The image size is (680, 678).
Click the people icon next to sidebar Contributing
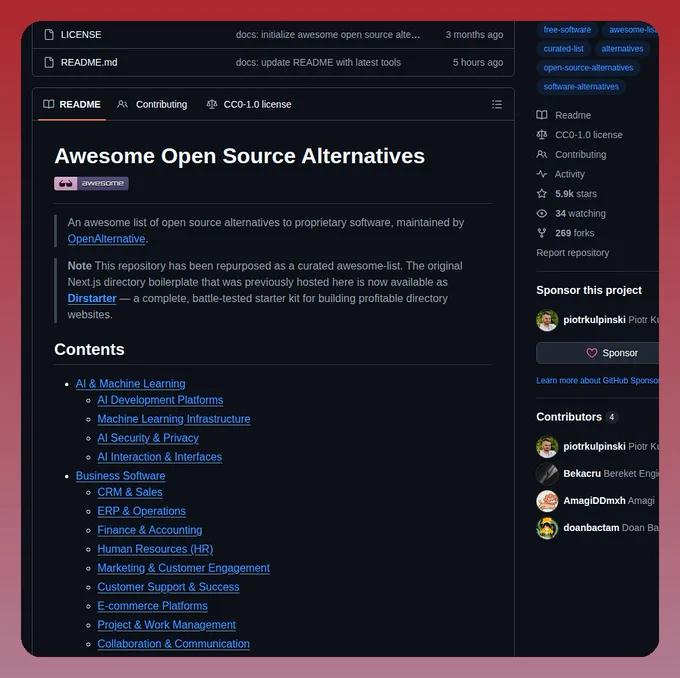(541, 154)
